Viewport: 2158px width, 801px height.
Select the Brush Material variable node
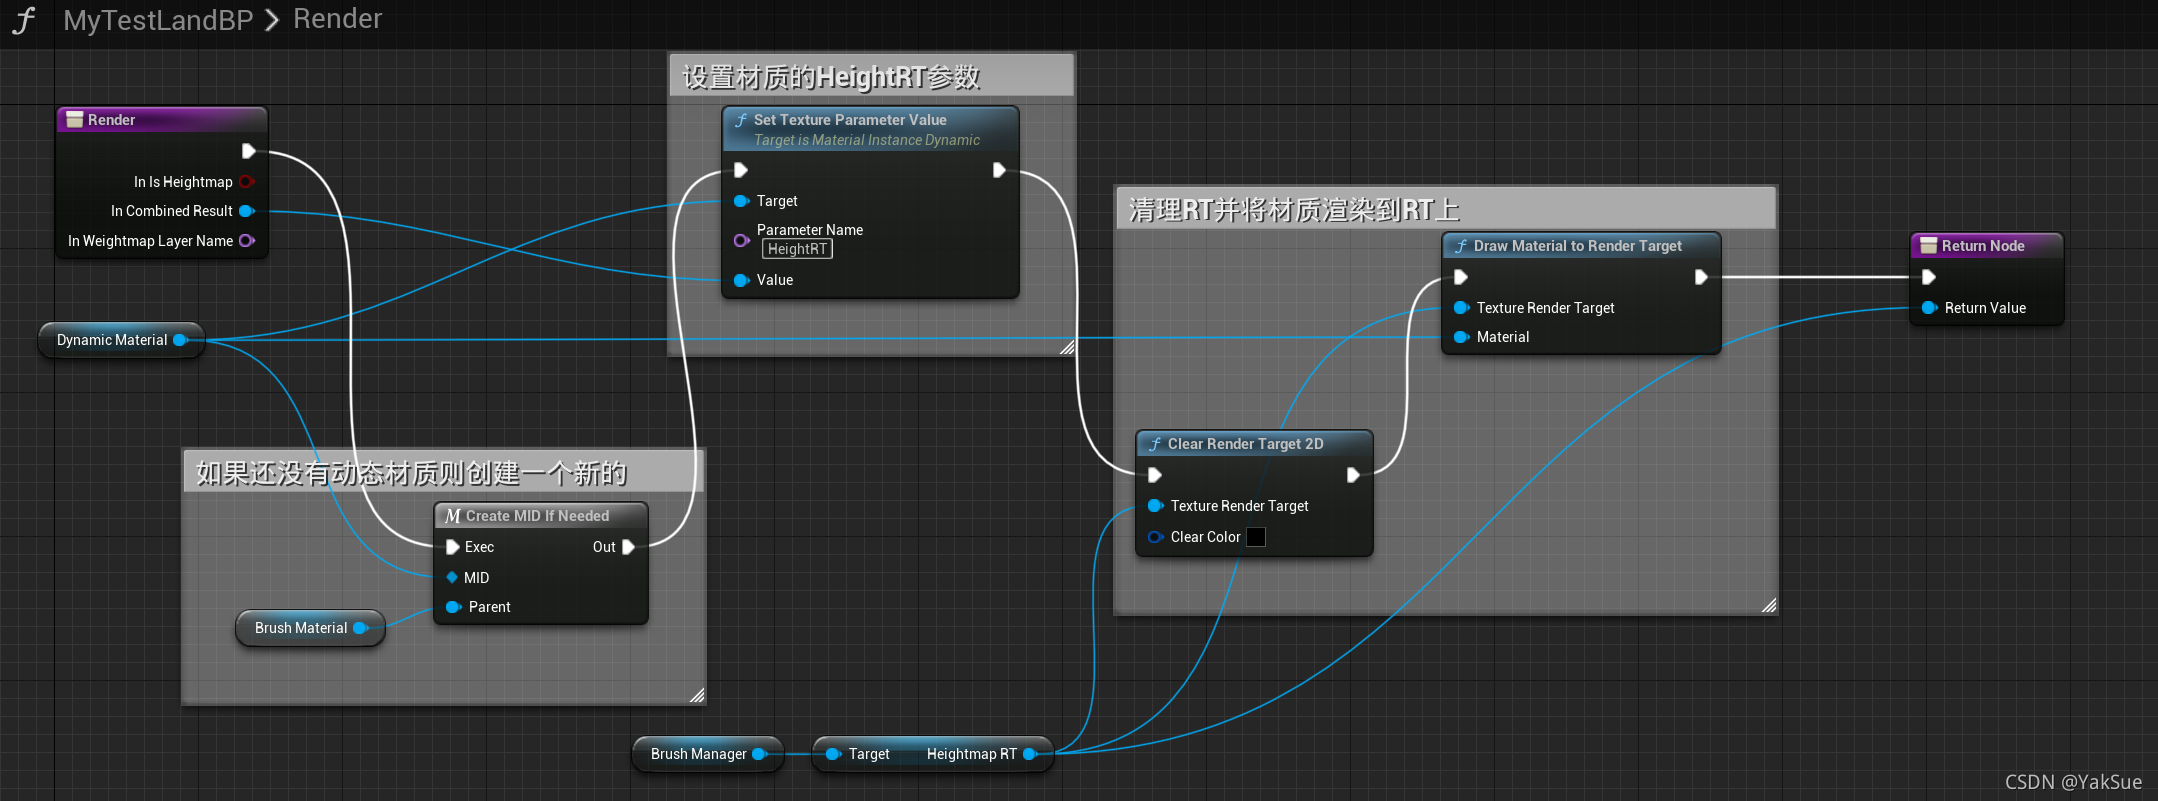(x=310, y=628)
